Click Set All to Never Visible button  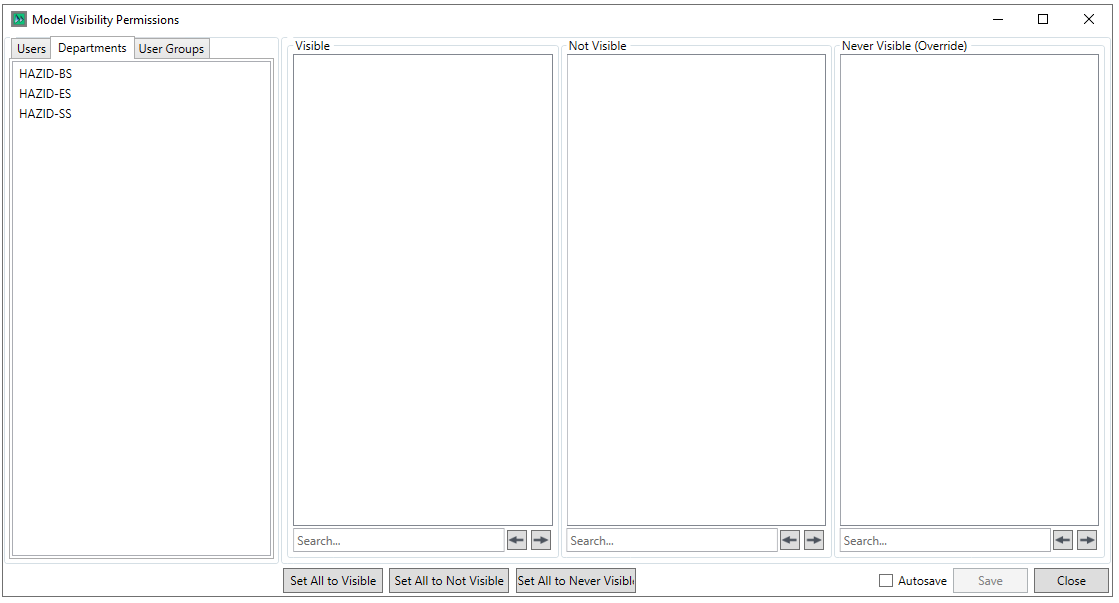[x=576, y=581]
